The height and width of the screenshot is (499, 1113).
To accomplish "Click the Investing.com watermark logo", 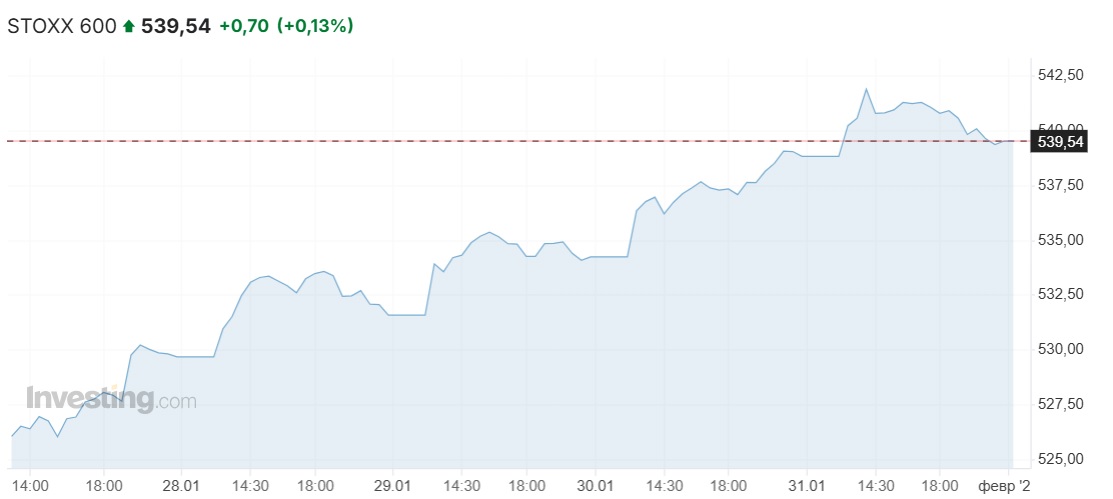I will (111, 400).
